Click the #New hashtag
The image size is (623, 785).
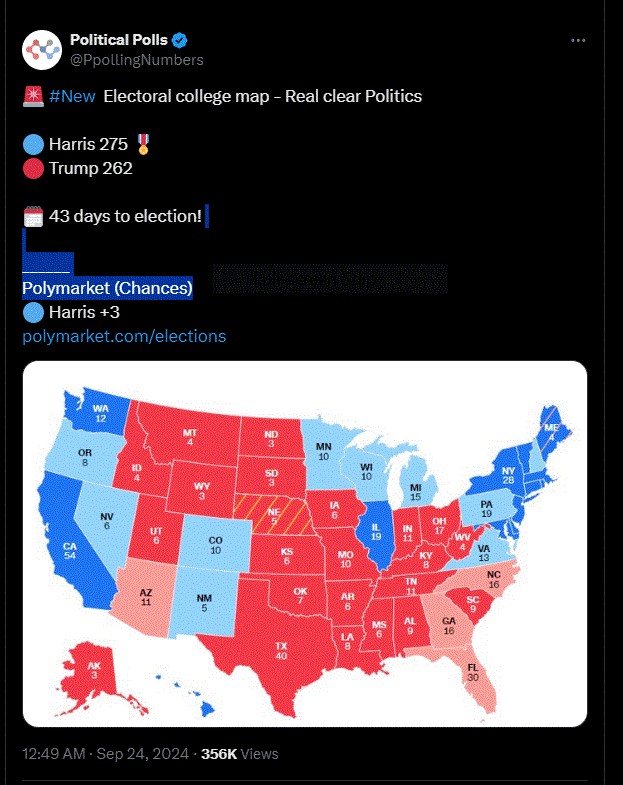(x=71, y=96)
